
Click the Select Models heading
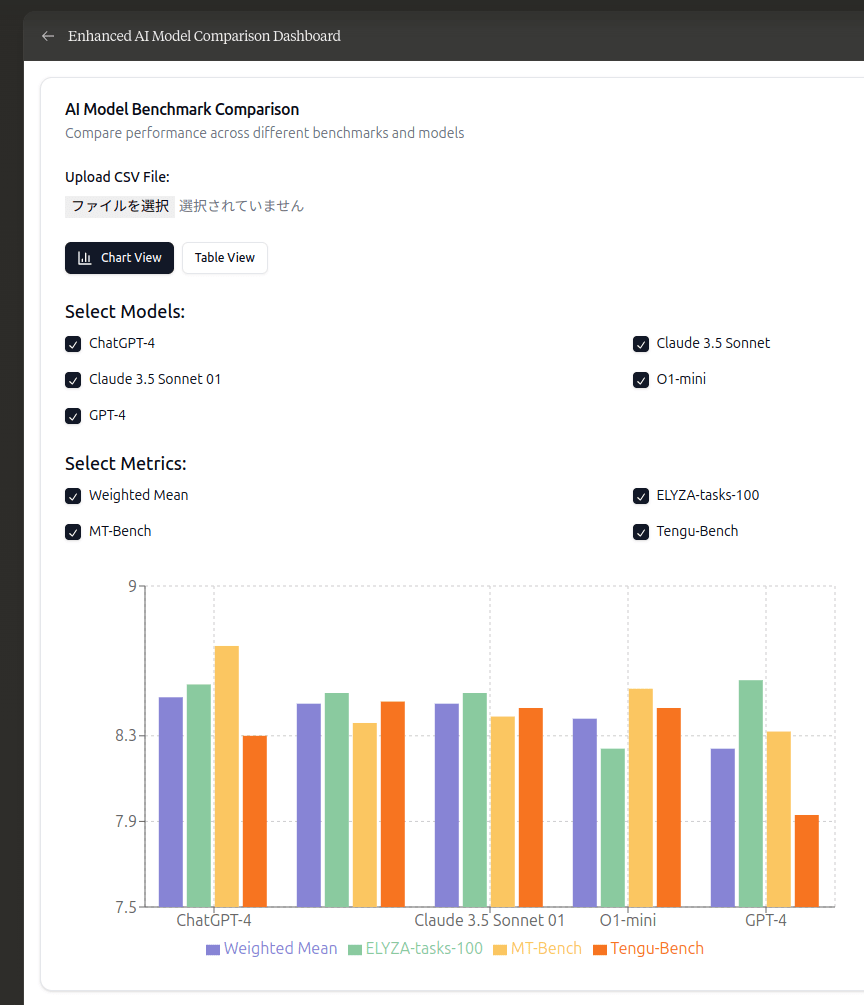coord(125,311)
